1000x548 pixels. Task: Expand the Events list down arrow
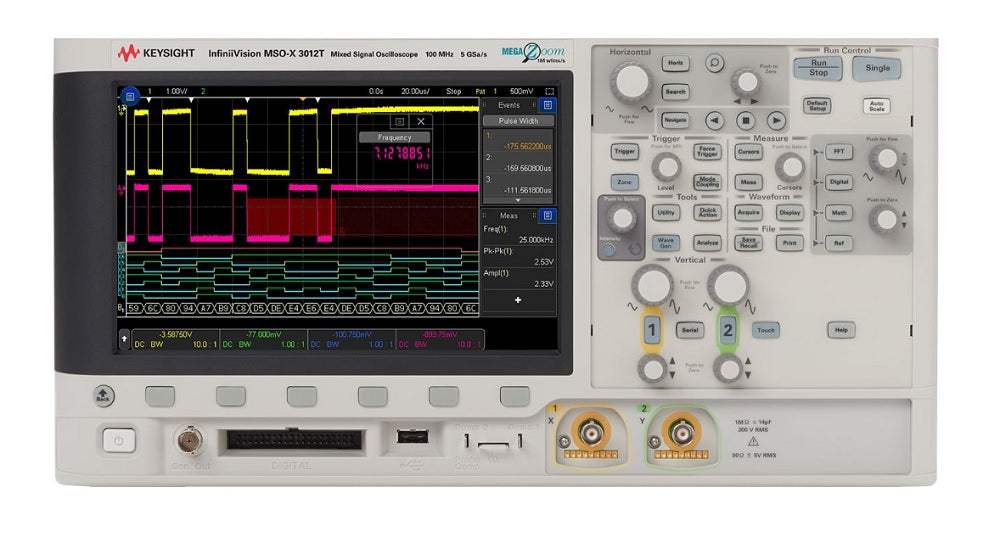pos(517,201)
